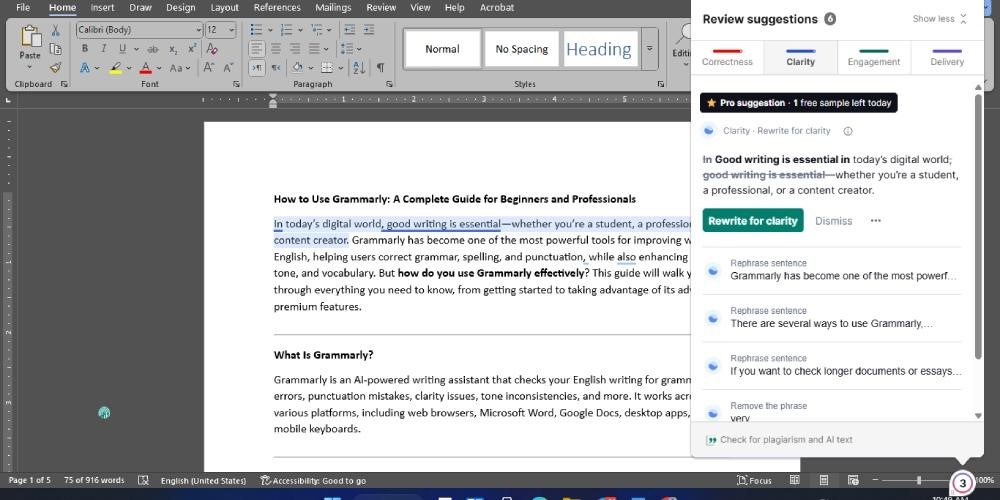Switch to Delivery suggestions tab
This screenshot has height=500, width=1000.
coord(947,57)
